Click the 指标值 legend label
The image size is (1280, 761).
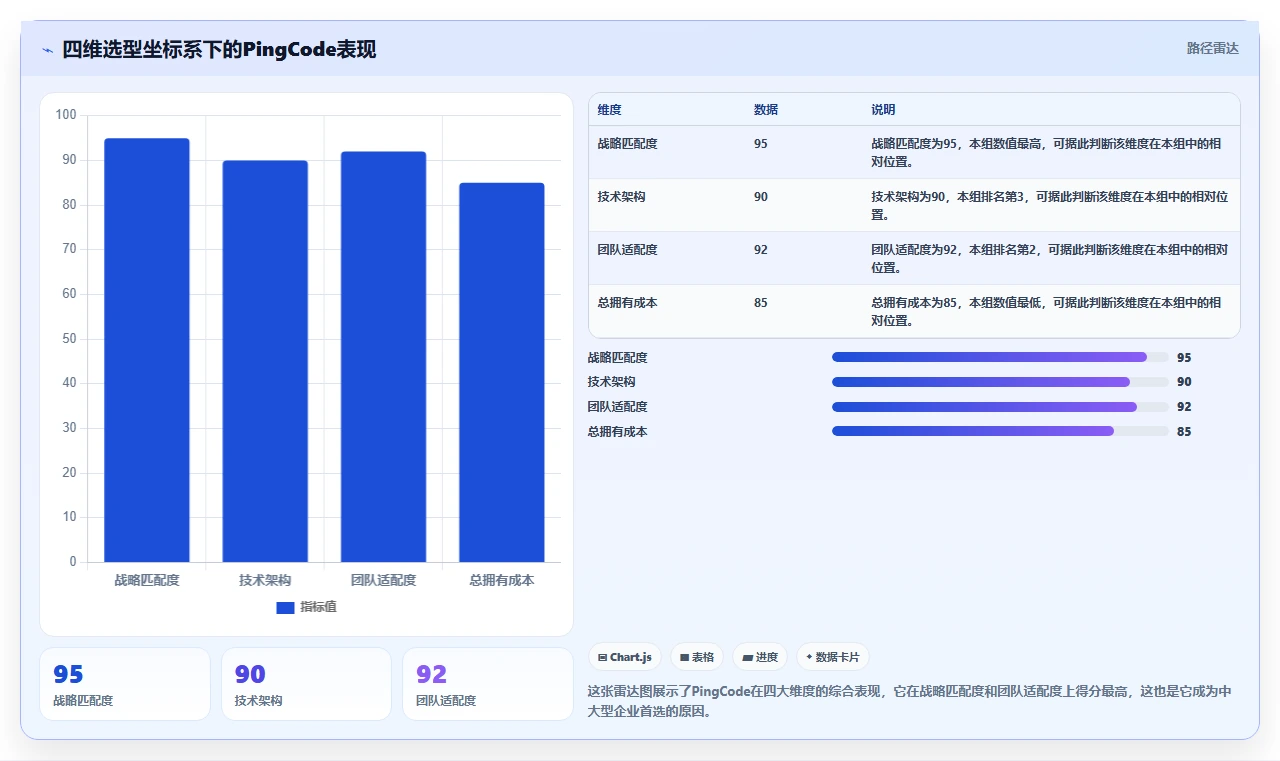[x=318, y=607]
